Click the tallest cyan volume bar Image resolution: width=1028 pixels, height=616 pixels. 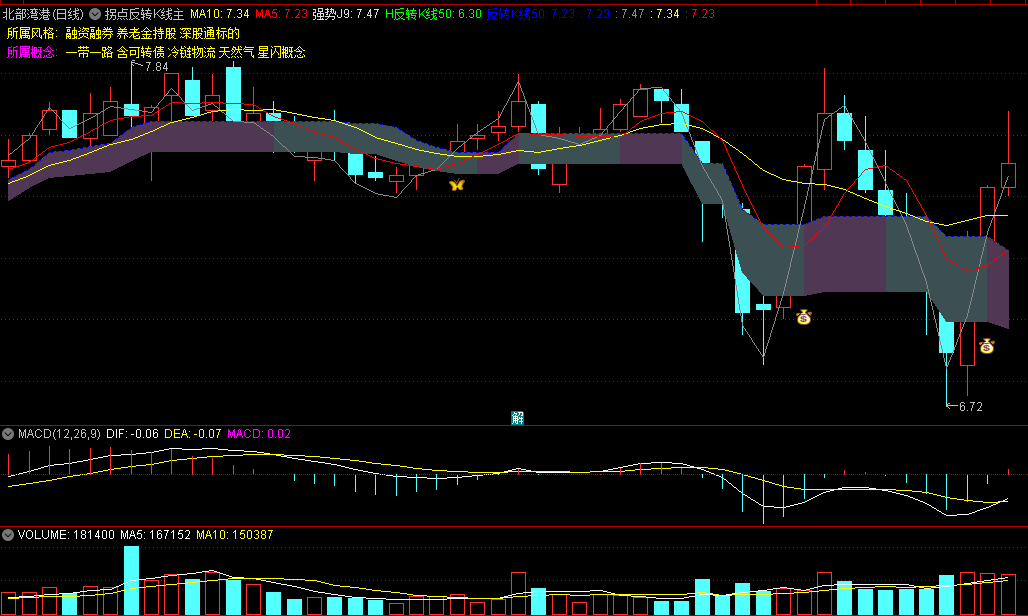131,581
